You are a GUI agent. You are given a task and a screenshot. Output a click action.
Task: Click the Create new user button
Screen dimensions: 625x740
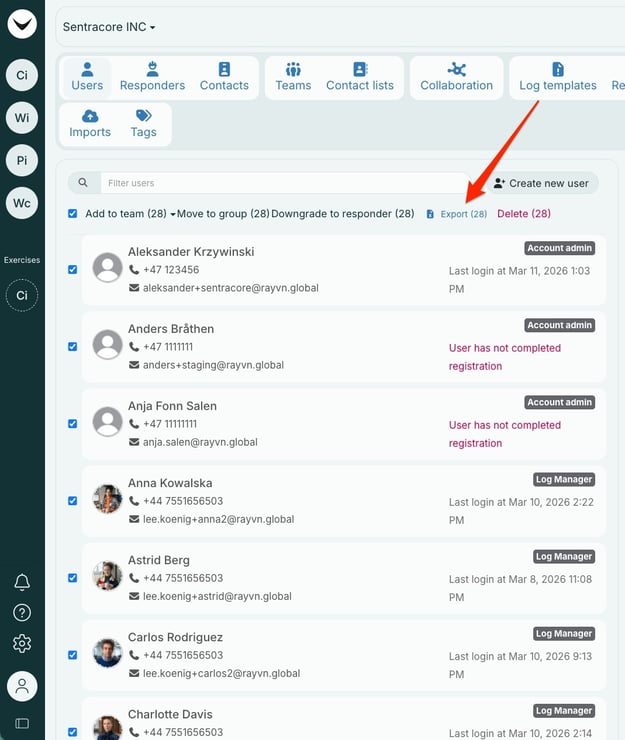pos(541,183)
